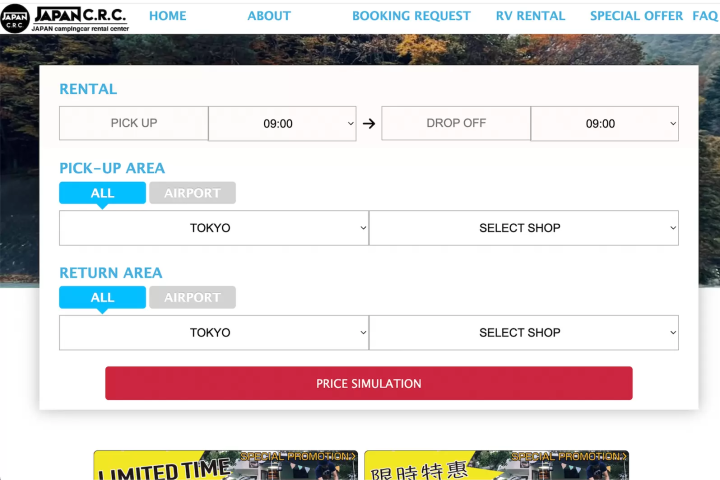Go to the ABOUT page
Viewport: 720px width, 480px height.
tap(269, 16)
